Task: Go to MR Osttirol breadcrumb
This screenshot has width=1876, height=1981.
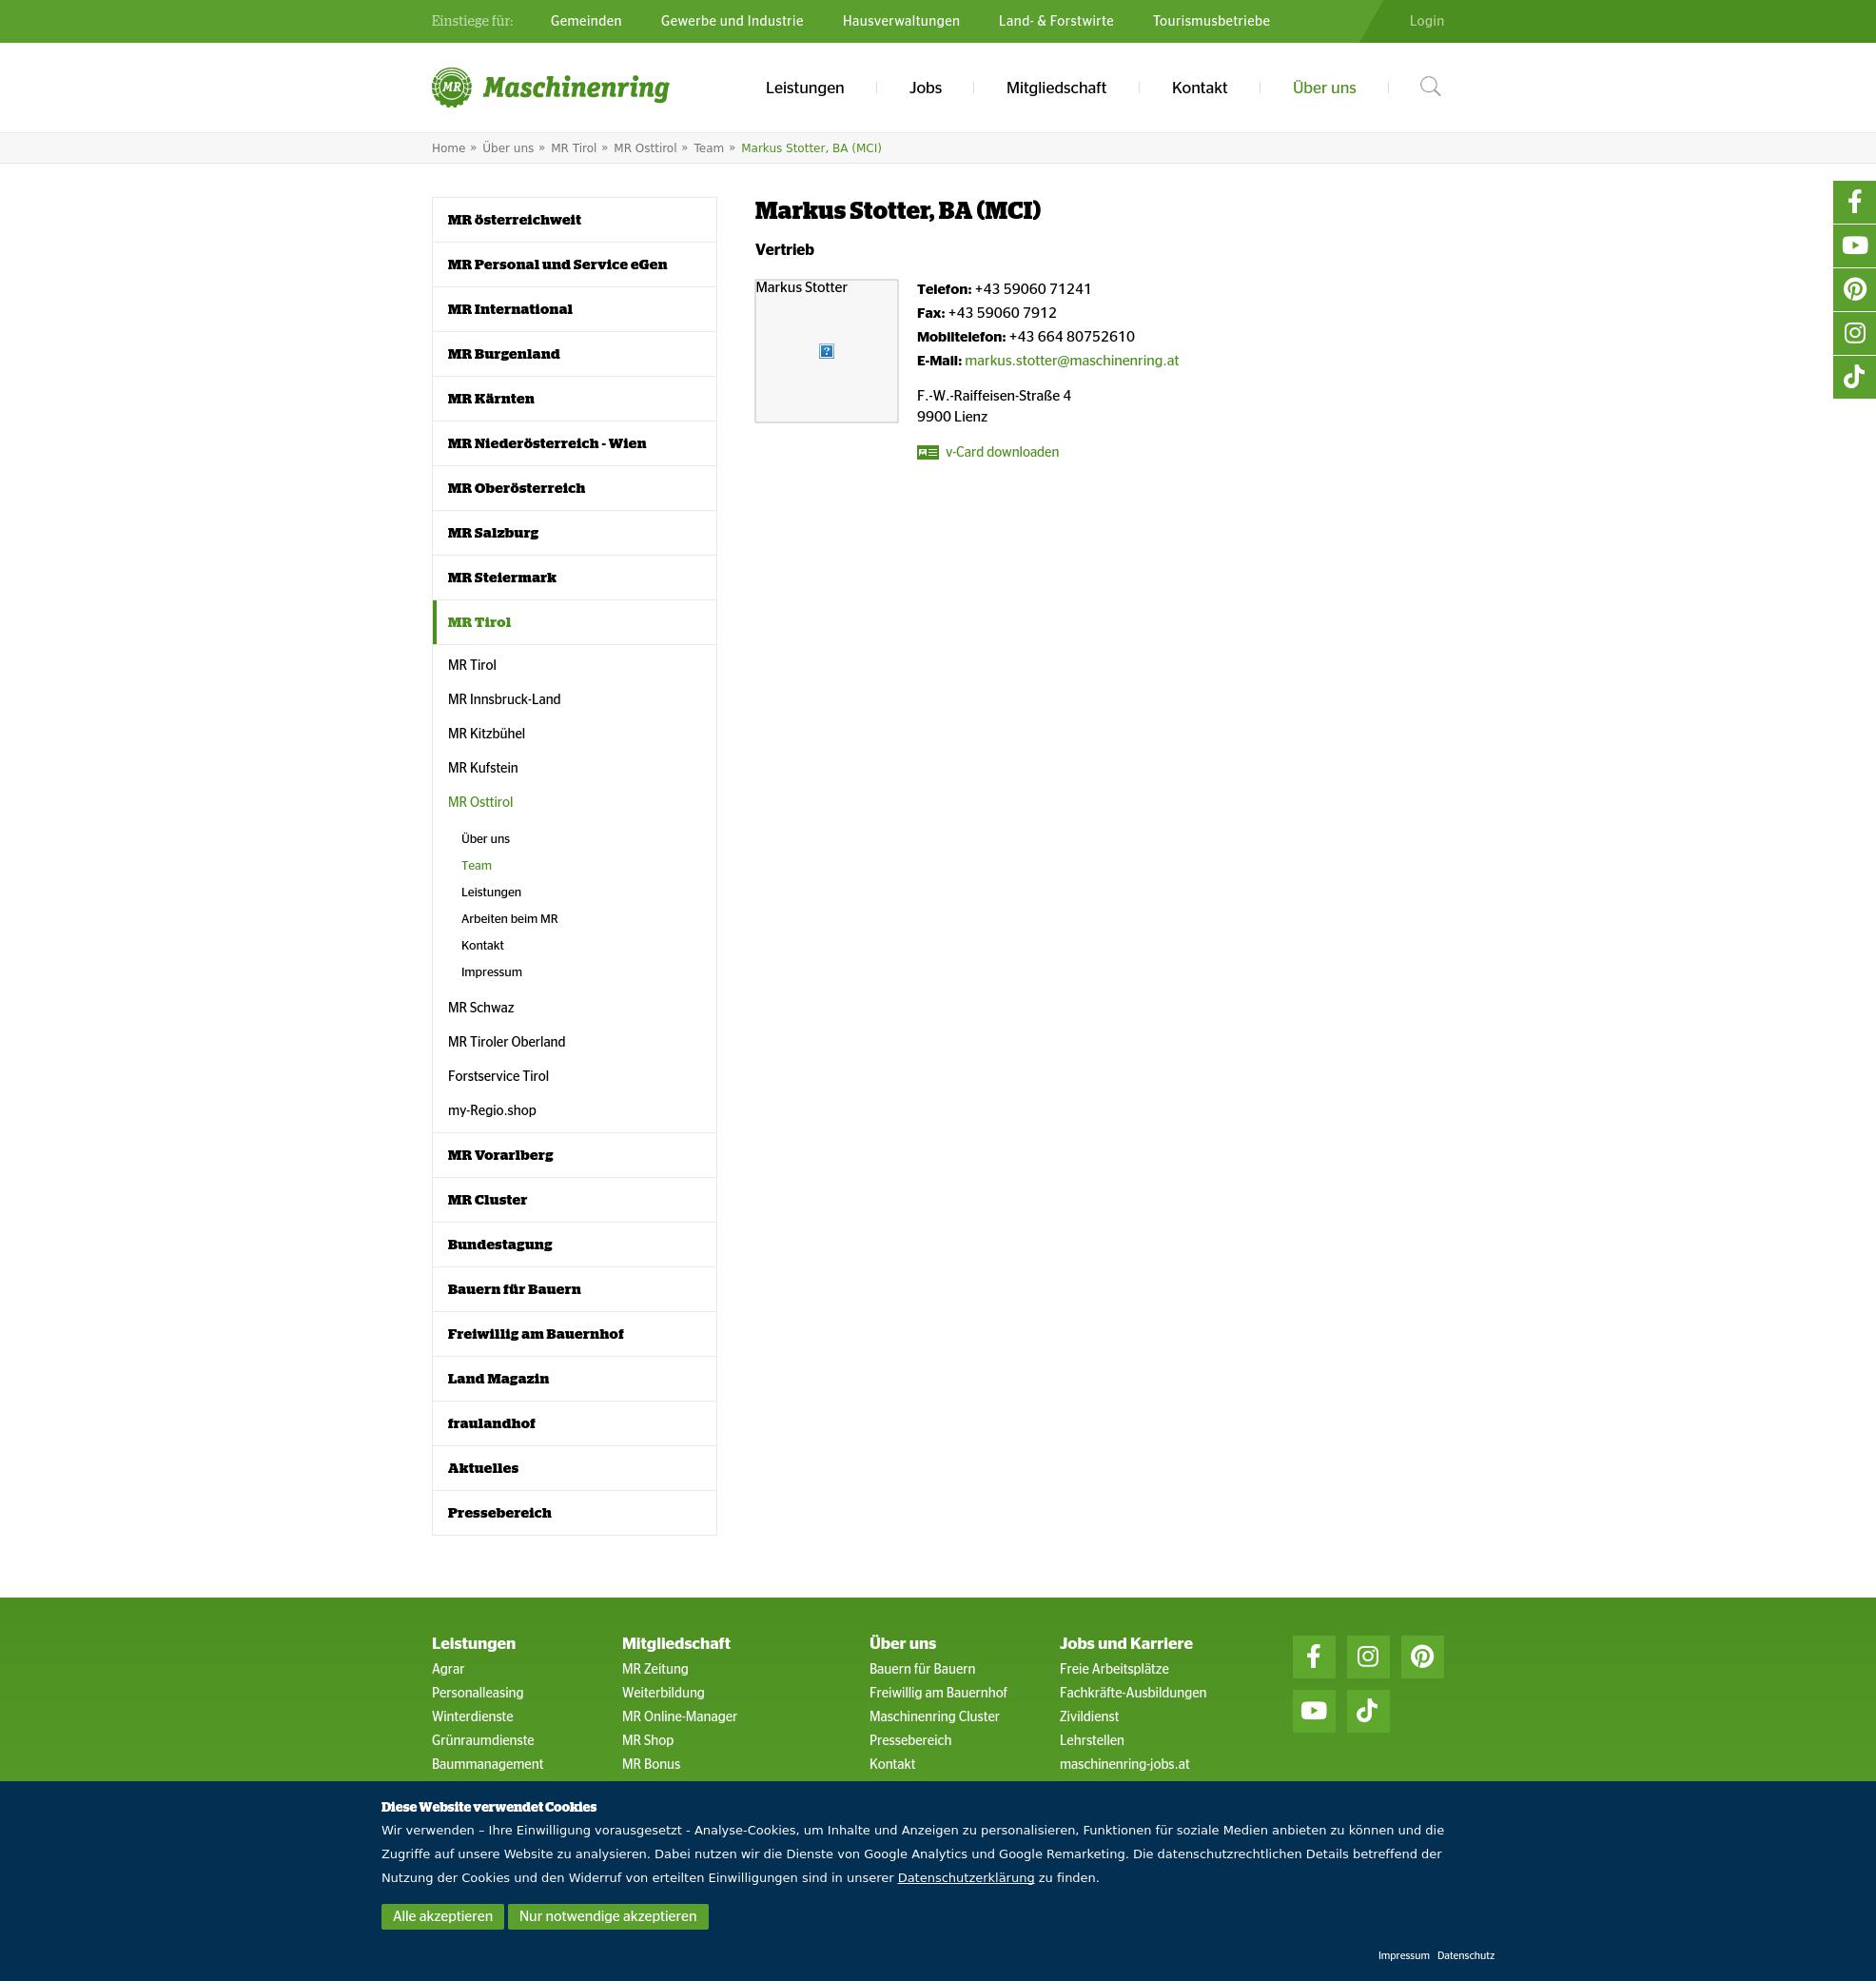Action: coord(645,148)
